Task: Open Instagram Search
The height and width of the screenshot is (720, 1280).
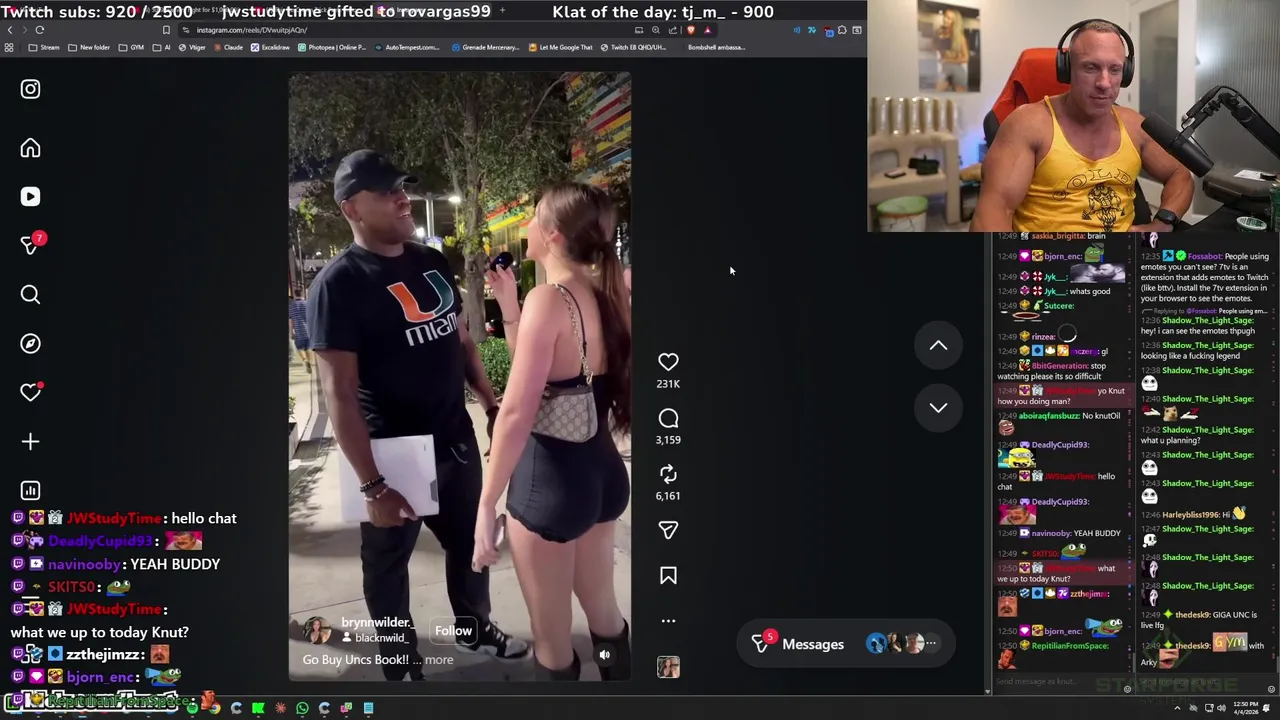Action: 30,294
